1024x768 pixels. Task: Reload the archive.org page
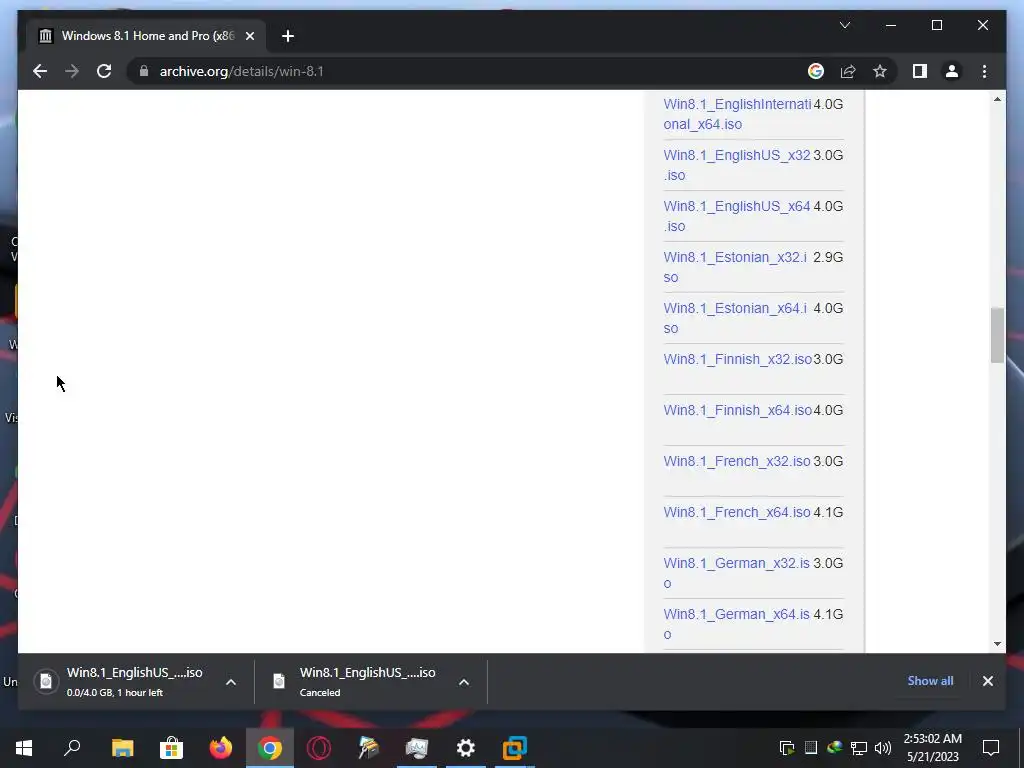(104, 71)
